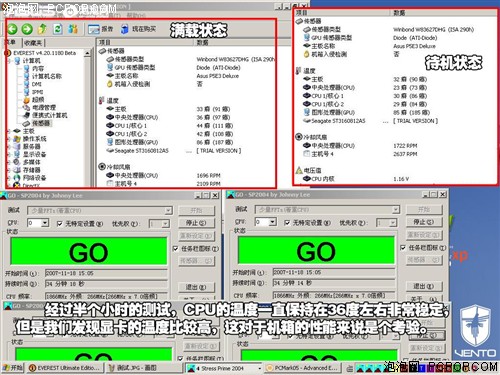
Task: Click the 服务器 server icon in tree
Action: point(17,146)
